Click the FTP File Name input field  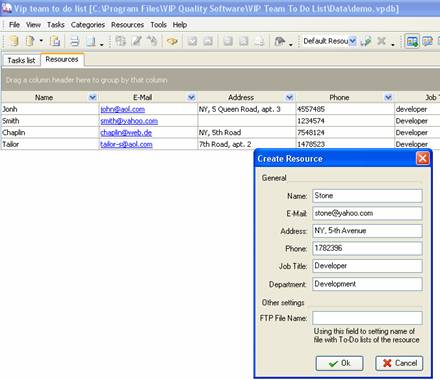(x=367, y=318)
